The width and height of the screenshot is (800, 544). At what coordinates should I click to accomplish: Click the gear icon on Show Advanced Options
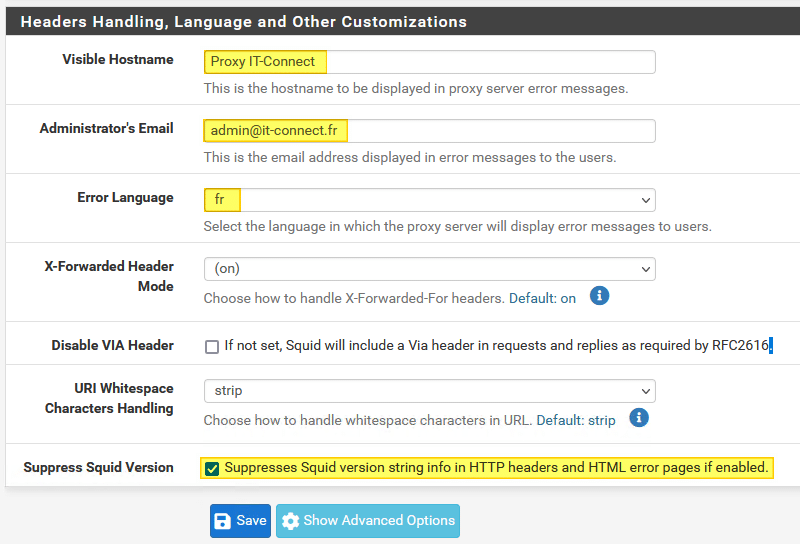coord(291,521)
